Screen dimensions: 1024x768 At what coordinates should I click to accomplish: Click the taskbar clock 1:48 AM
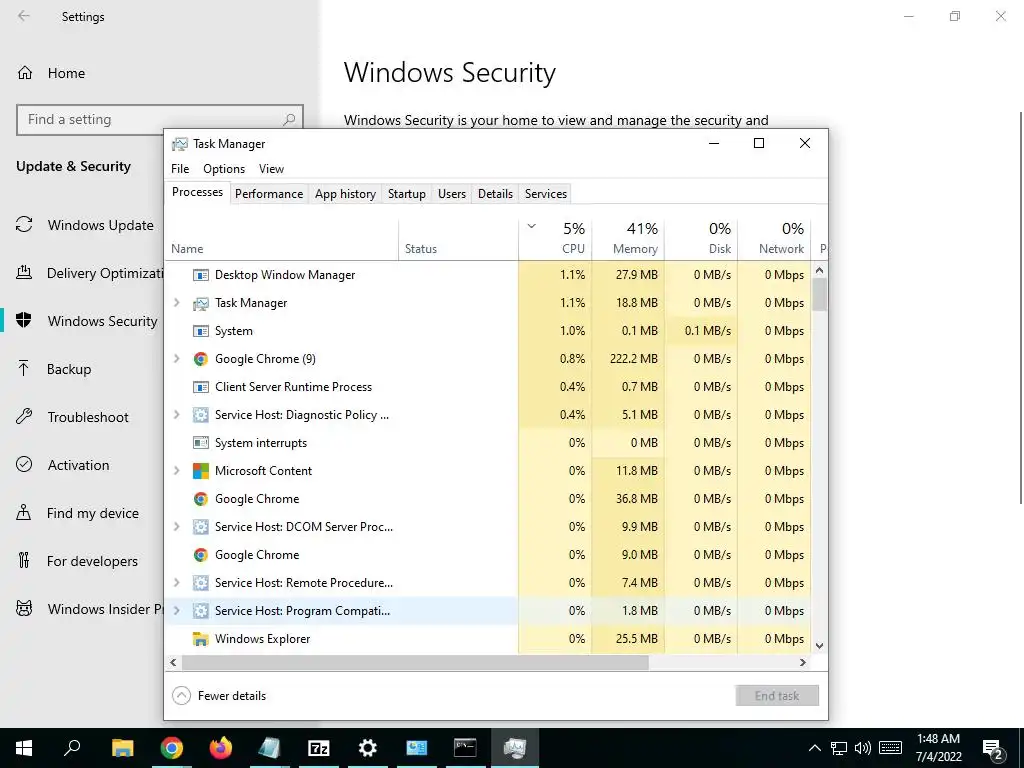938,739
